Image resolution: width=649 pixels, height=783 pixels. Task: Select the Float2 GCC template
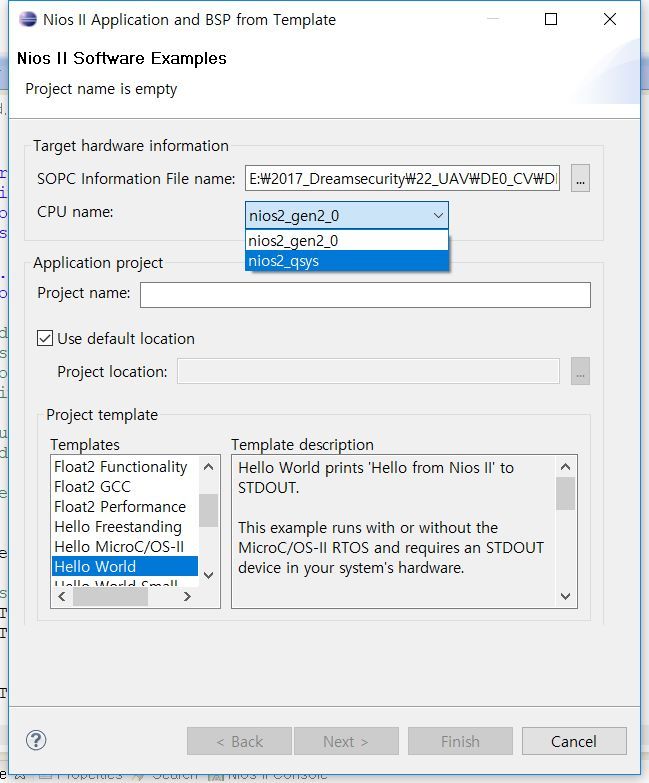click(92, 486)
